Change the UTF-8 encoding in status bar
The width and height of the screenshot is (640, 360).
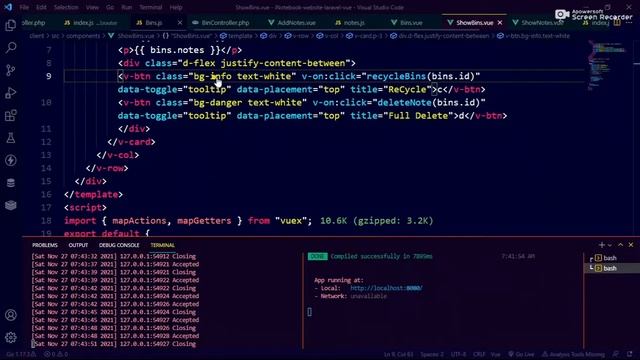coord(458,354)
